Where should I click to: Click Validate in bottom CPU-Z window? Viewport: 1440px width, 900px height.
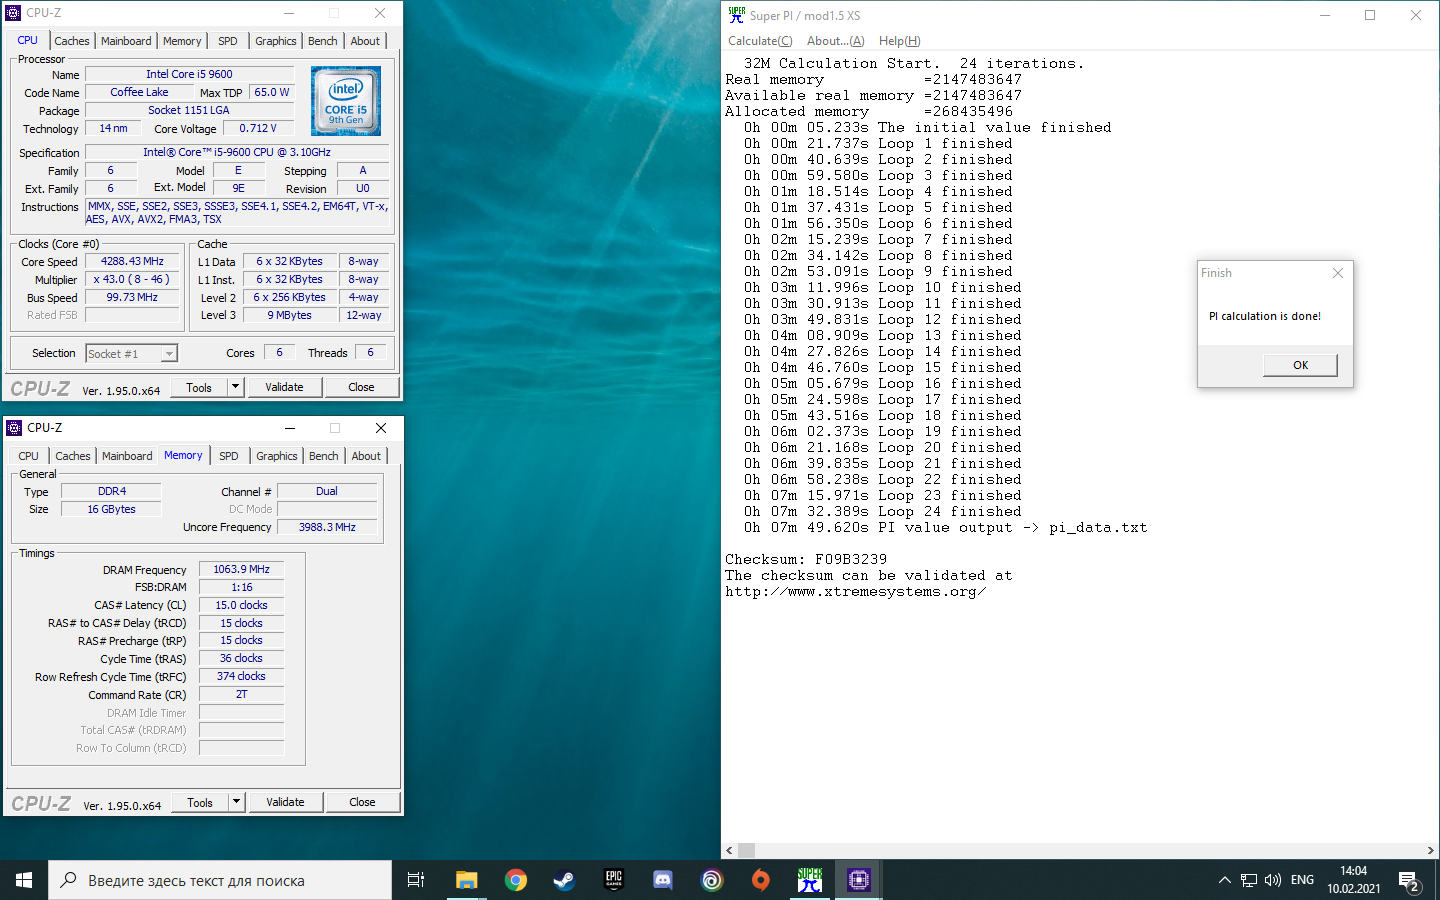285,802
